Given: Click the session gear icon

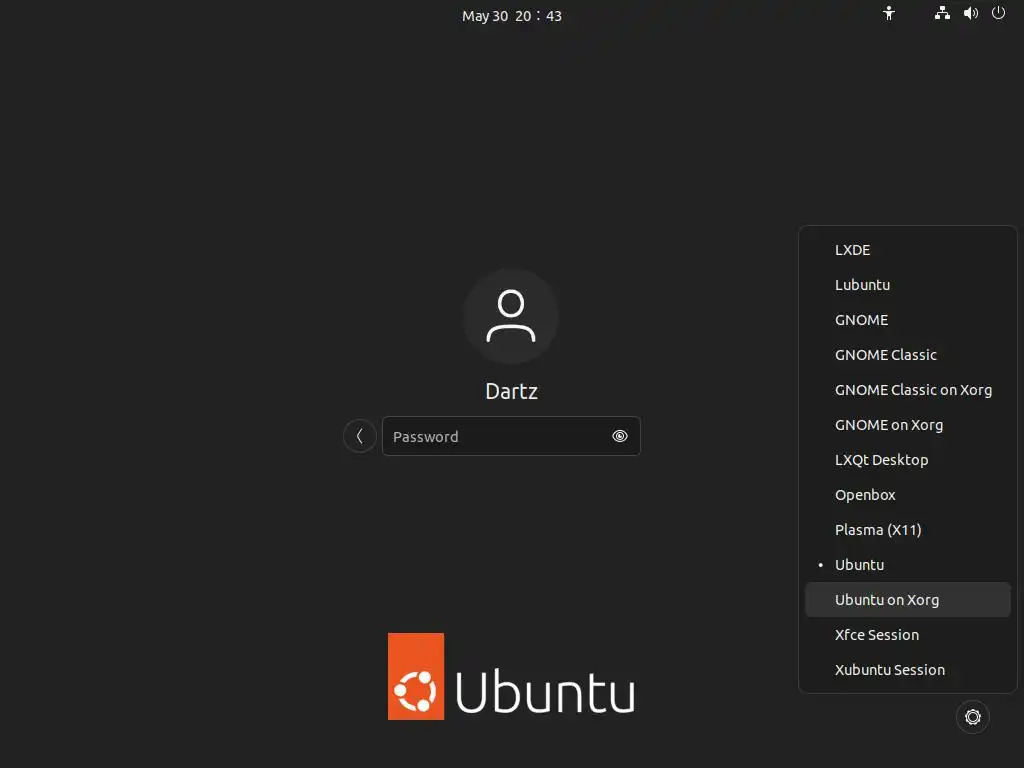Looking at the screenshot, I should click(x=972, y=717).
